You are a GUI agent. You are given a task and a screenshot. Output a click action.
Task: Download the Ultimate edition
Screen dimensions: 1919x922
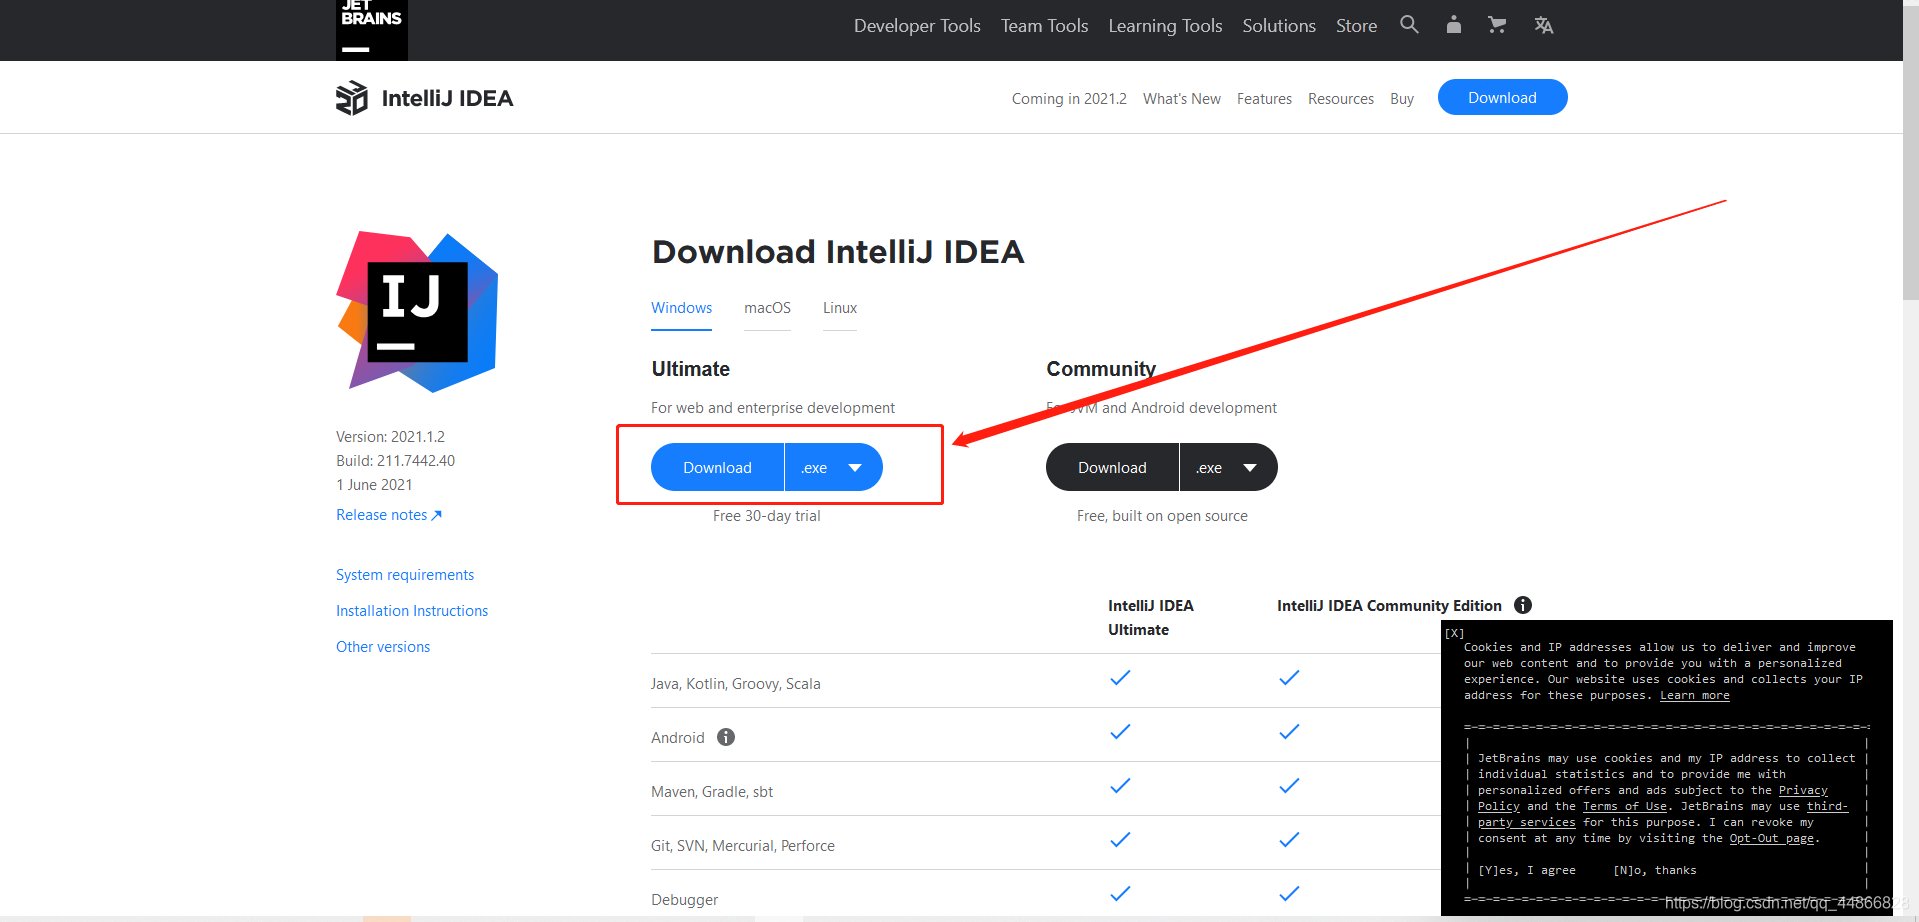point(717,467)
